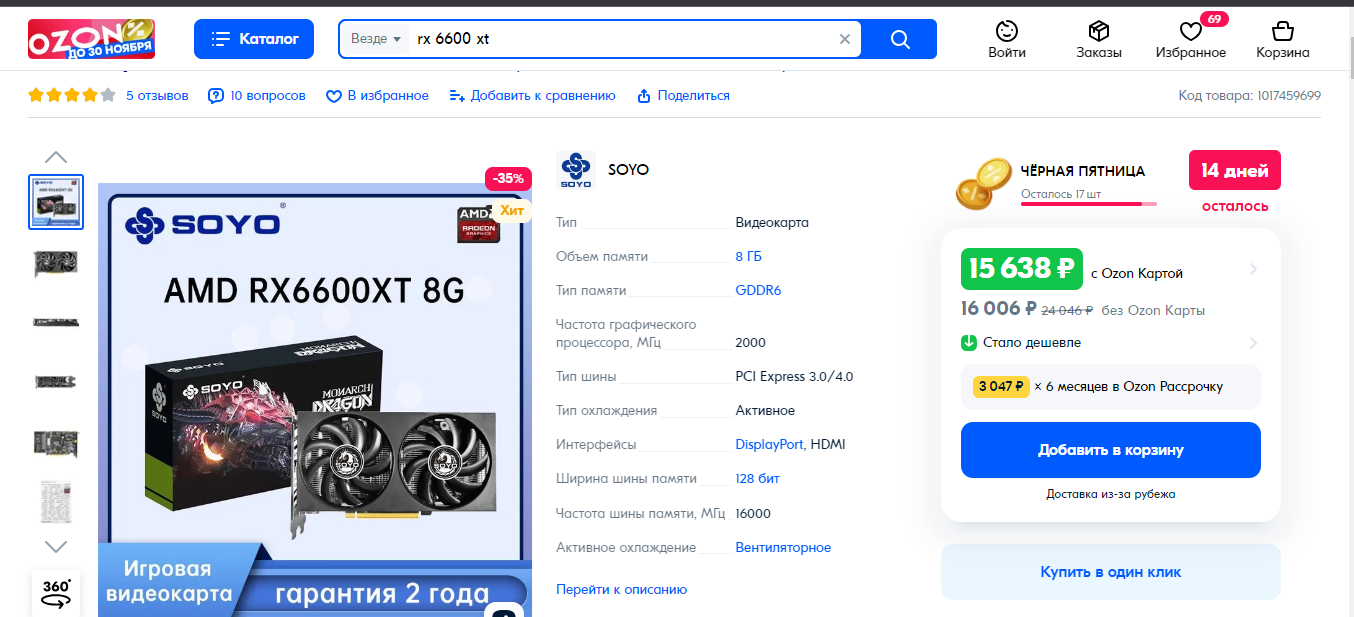1354x617 pixels.
Task: Click Поделиться share link
Action: click(x=683, y=96)
